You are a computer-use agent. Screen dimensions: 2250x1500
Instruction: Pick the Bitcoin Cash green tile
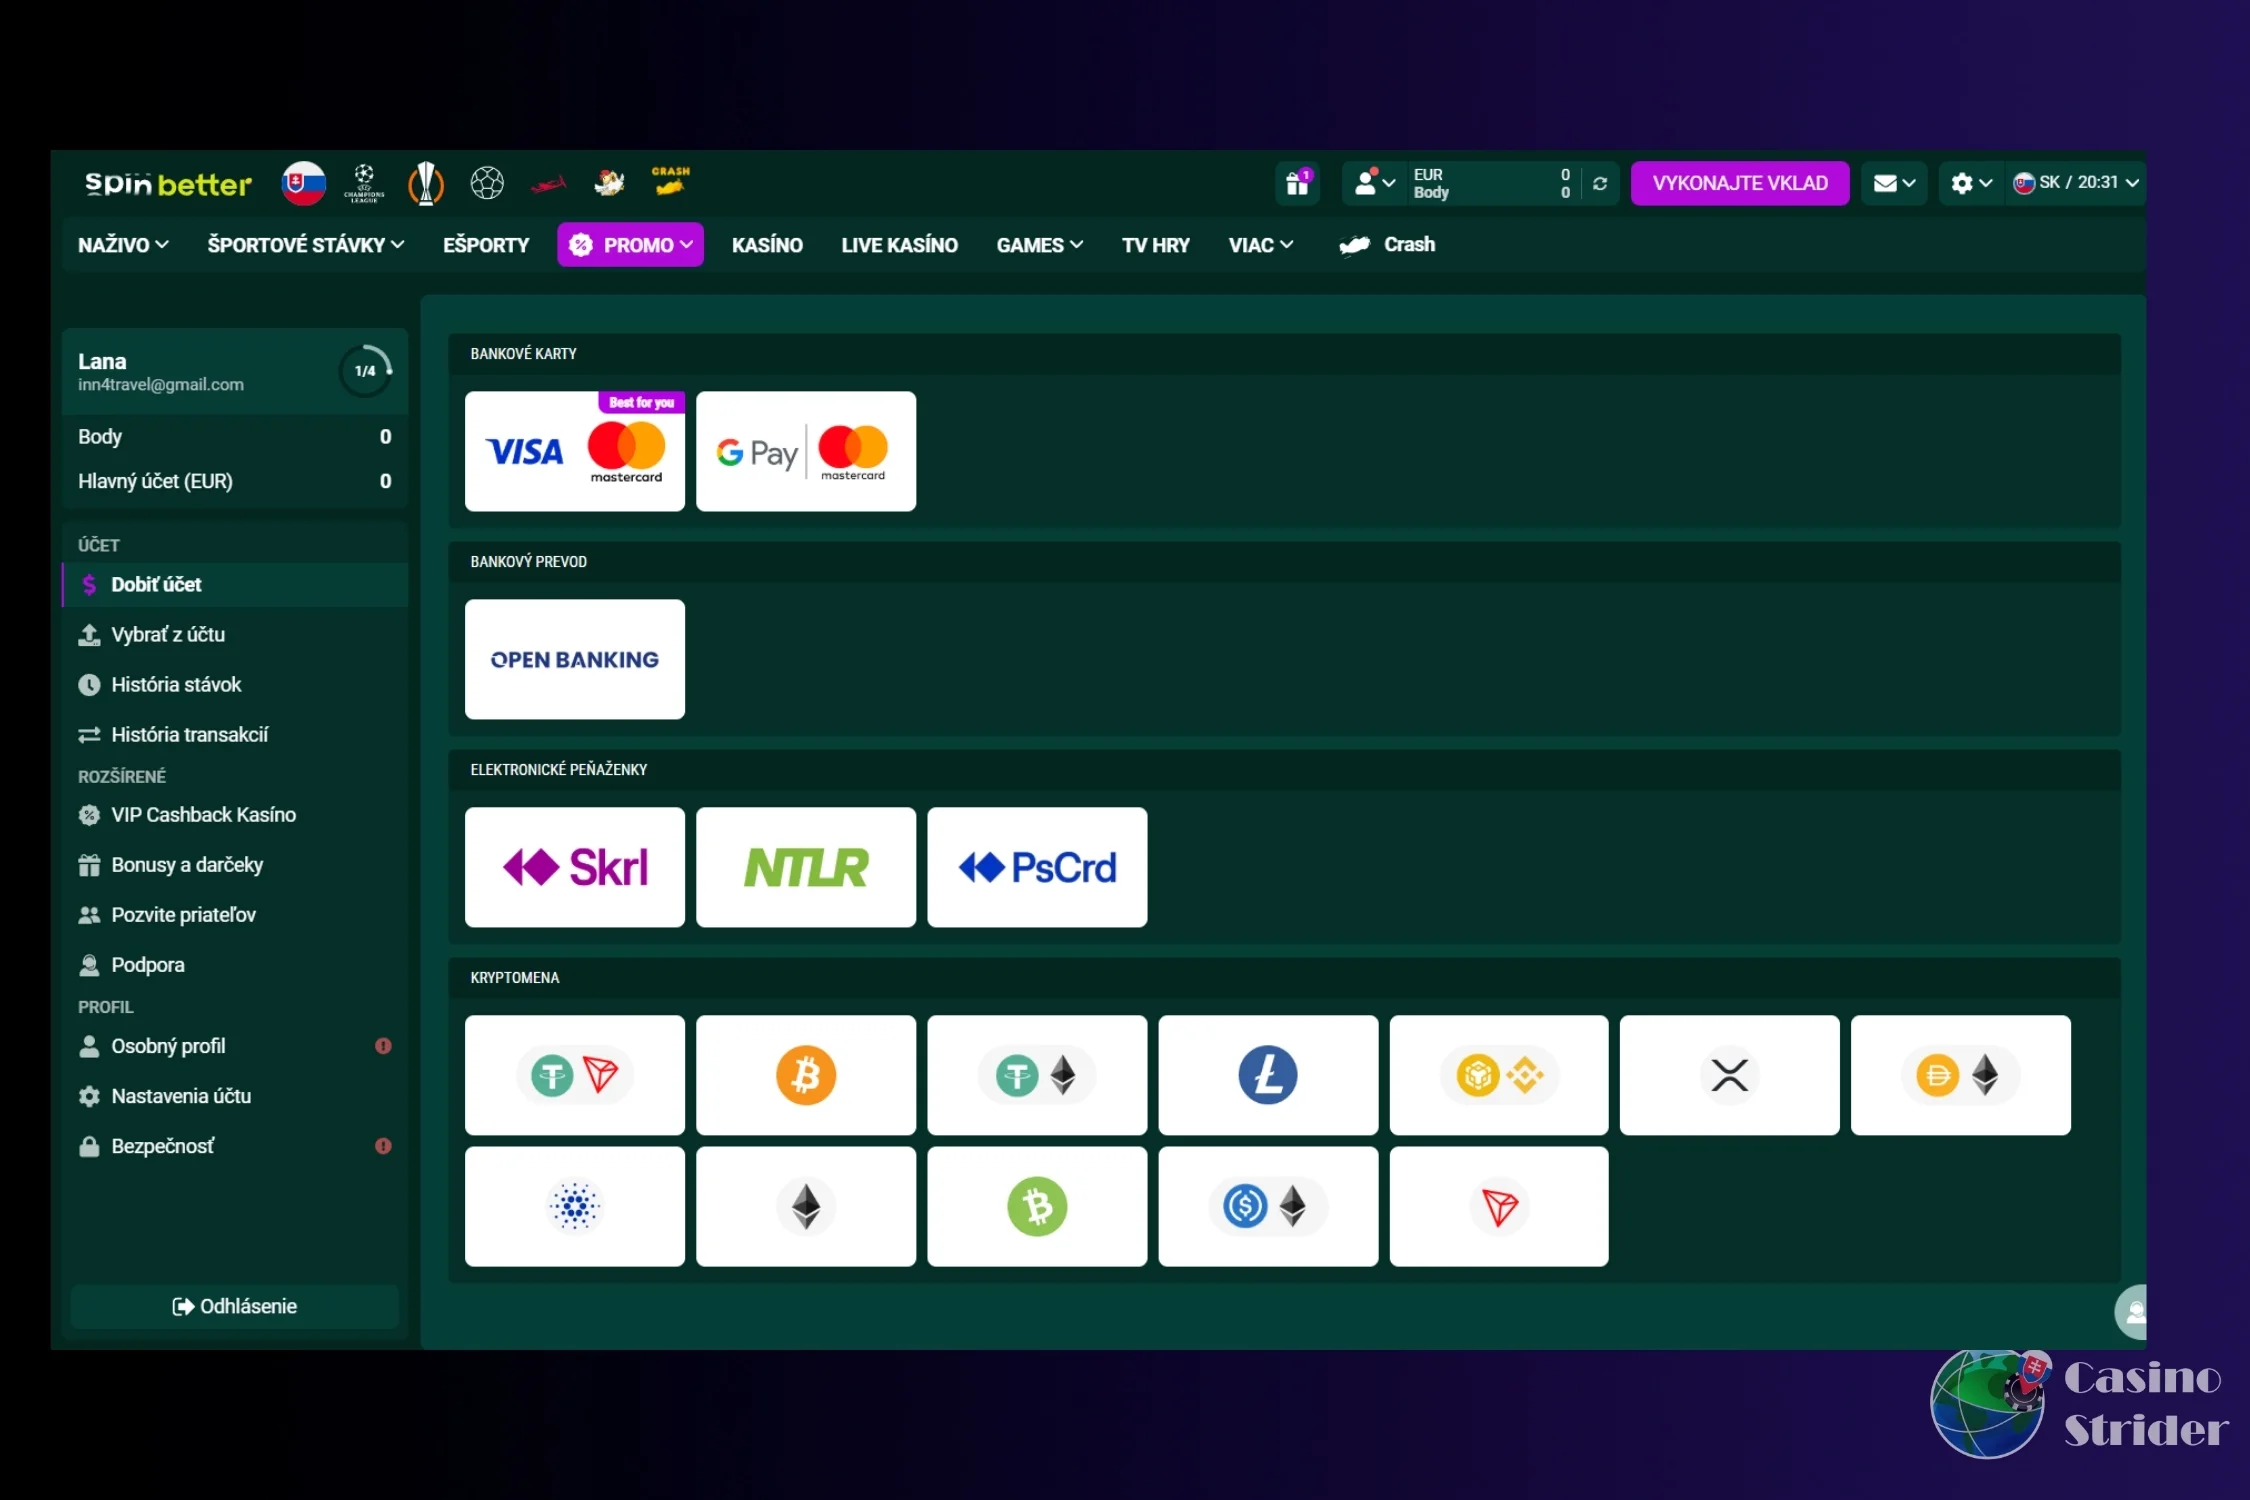[1036, 1206]
